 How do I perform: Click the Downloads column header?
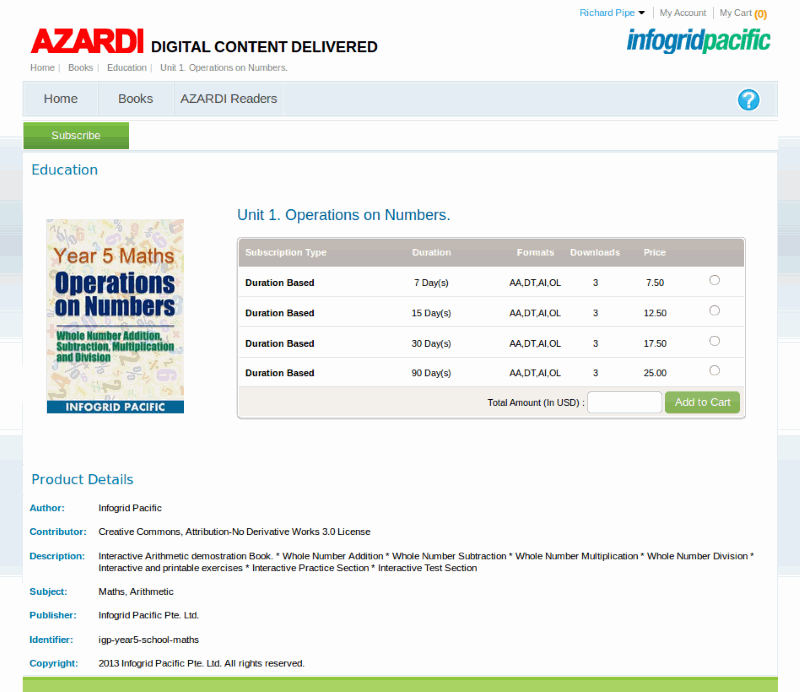coord(595,253)
